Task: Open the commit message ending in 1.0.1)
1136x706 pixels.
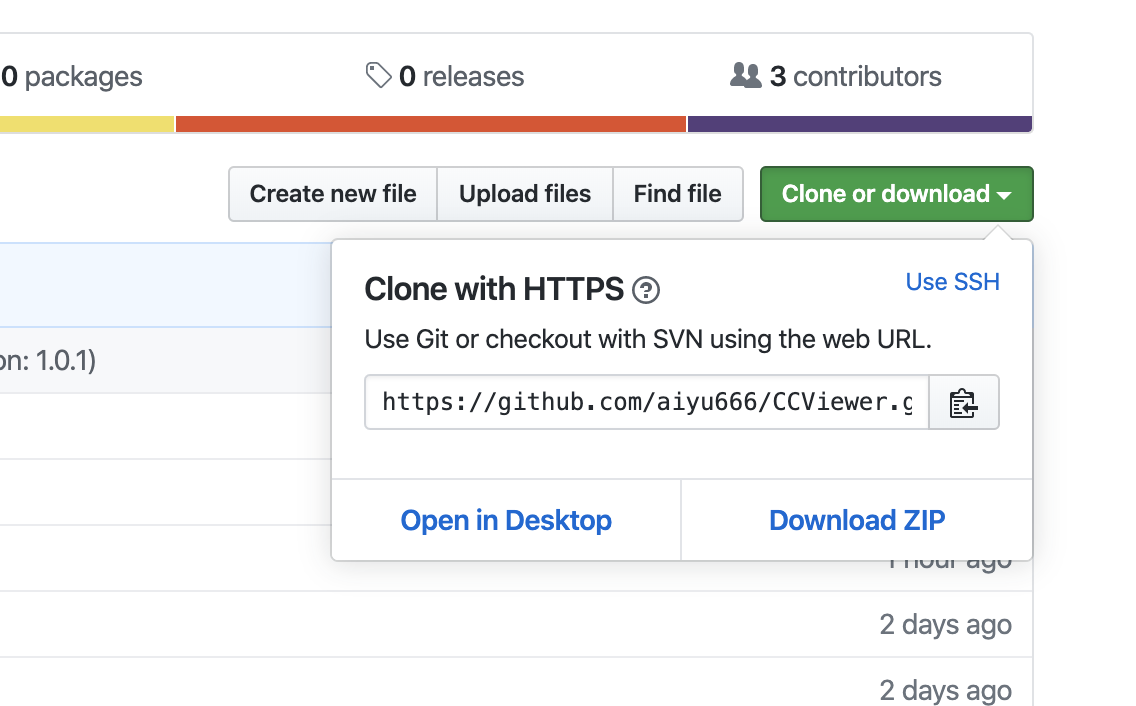Action: click(x=48, y=360)
